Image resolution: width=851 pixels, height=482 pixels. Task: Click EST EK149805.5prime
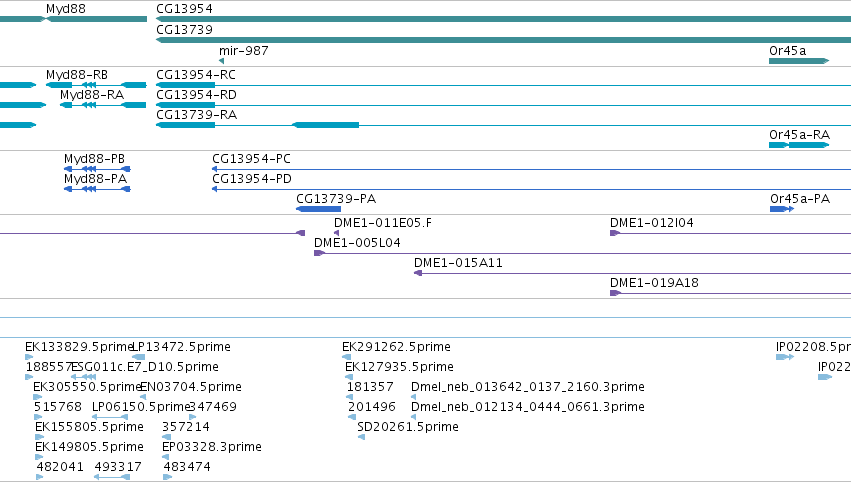[90, 447]
